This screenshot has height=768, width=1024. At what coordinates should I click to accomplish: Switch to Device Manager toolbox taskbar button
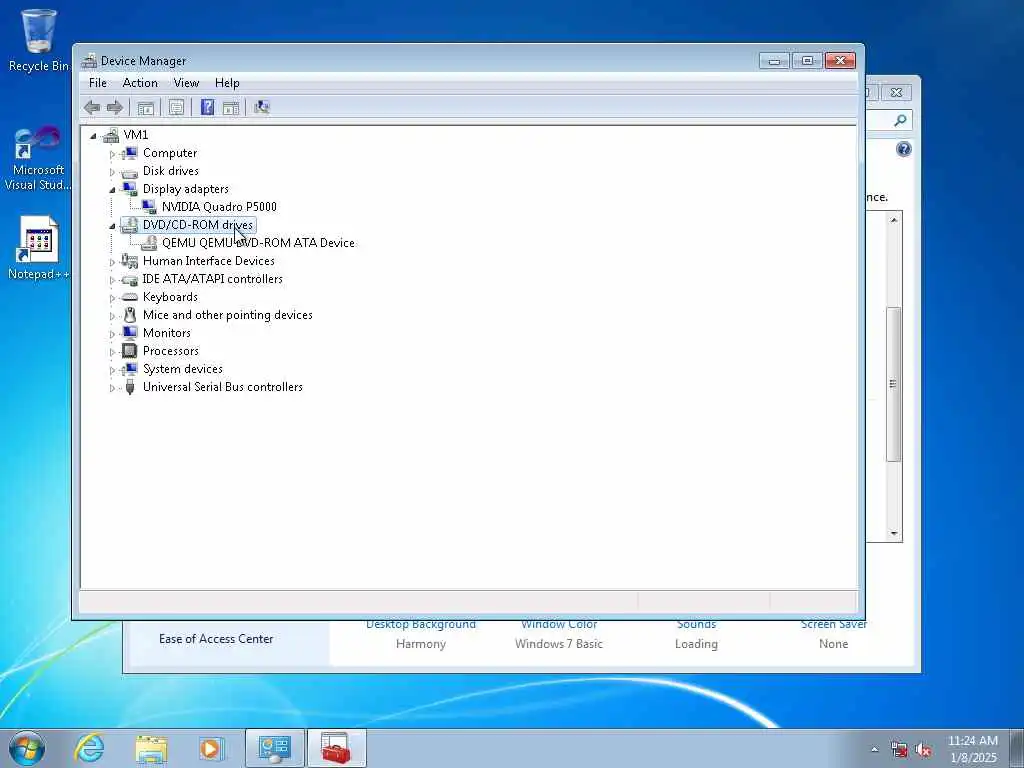[x=336, y=748]
